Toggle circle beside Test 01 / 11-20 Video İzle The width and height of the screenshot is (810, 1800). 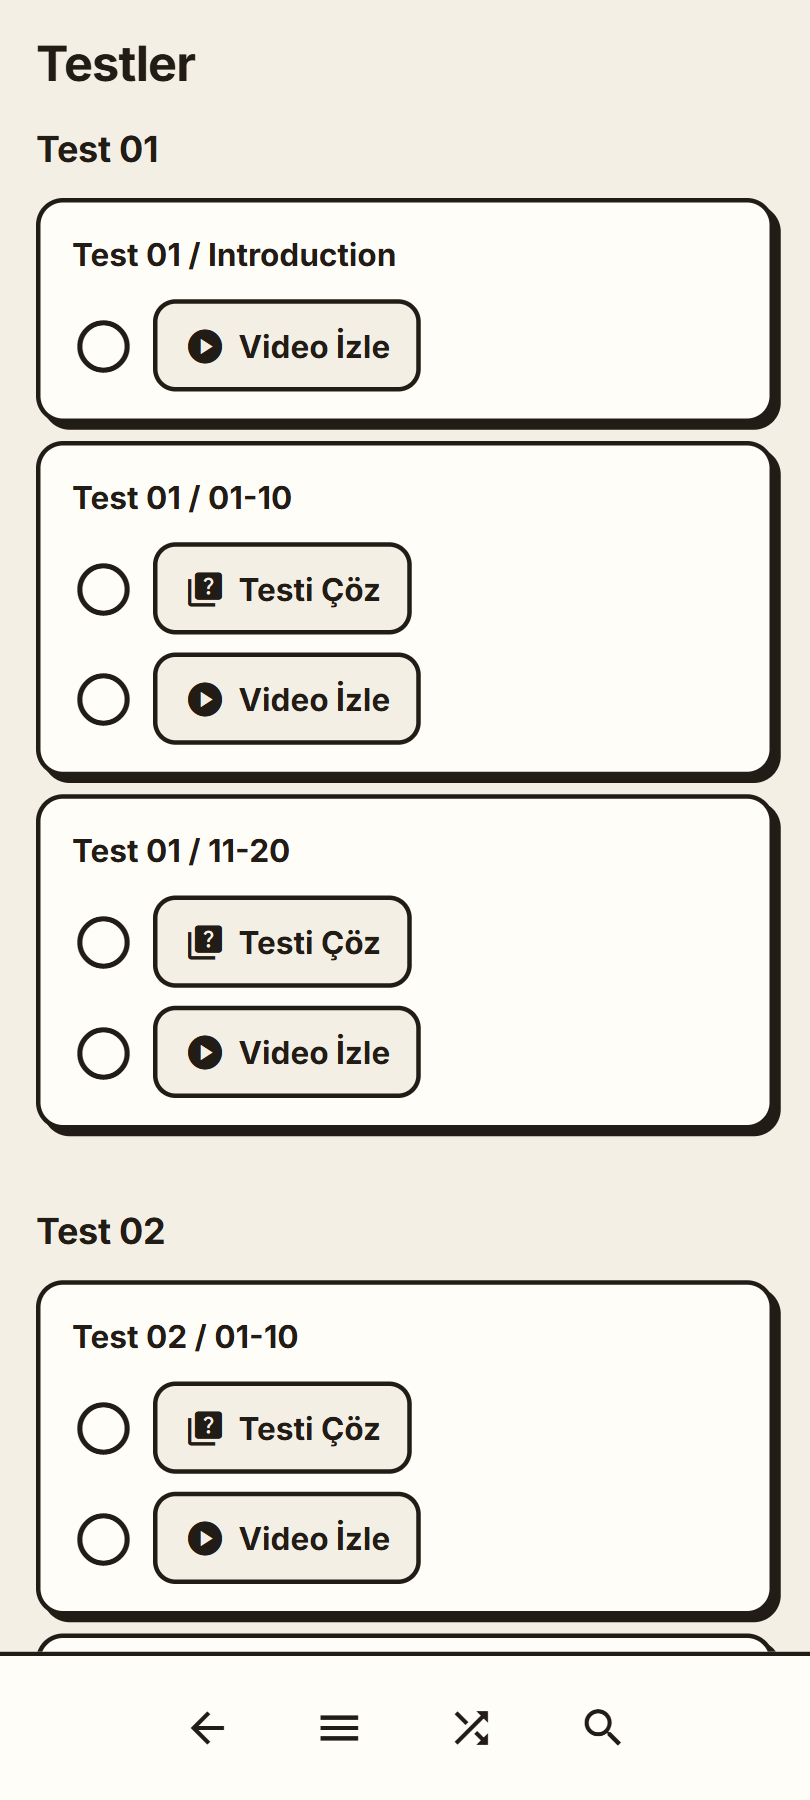tap(104, 1052)
